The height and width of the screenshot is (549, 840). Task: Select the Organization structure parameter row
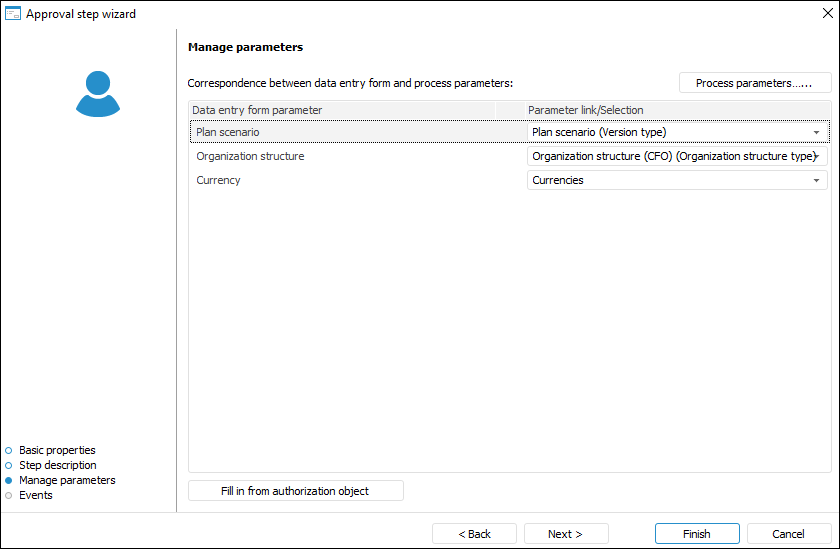(250, 157)
